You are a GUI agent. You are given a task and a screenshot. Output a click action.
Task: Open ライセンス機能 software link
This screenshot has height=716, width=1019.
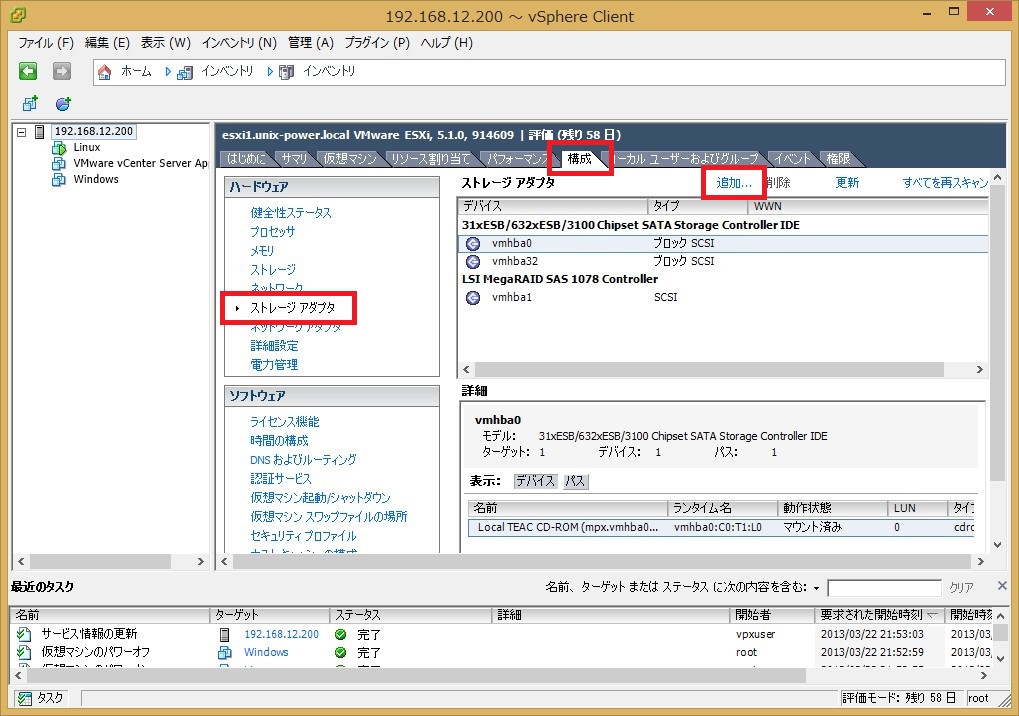(285, 422)
